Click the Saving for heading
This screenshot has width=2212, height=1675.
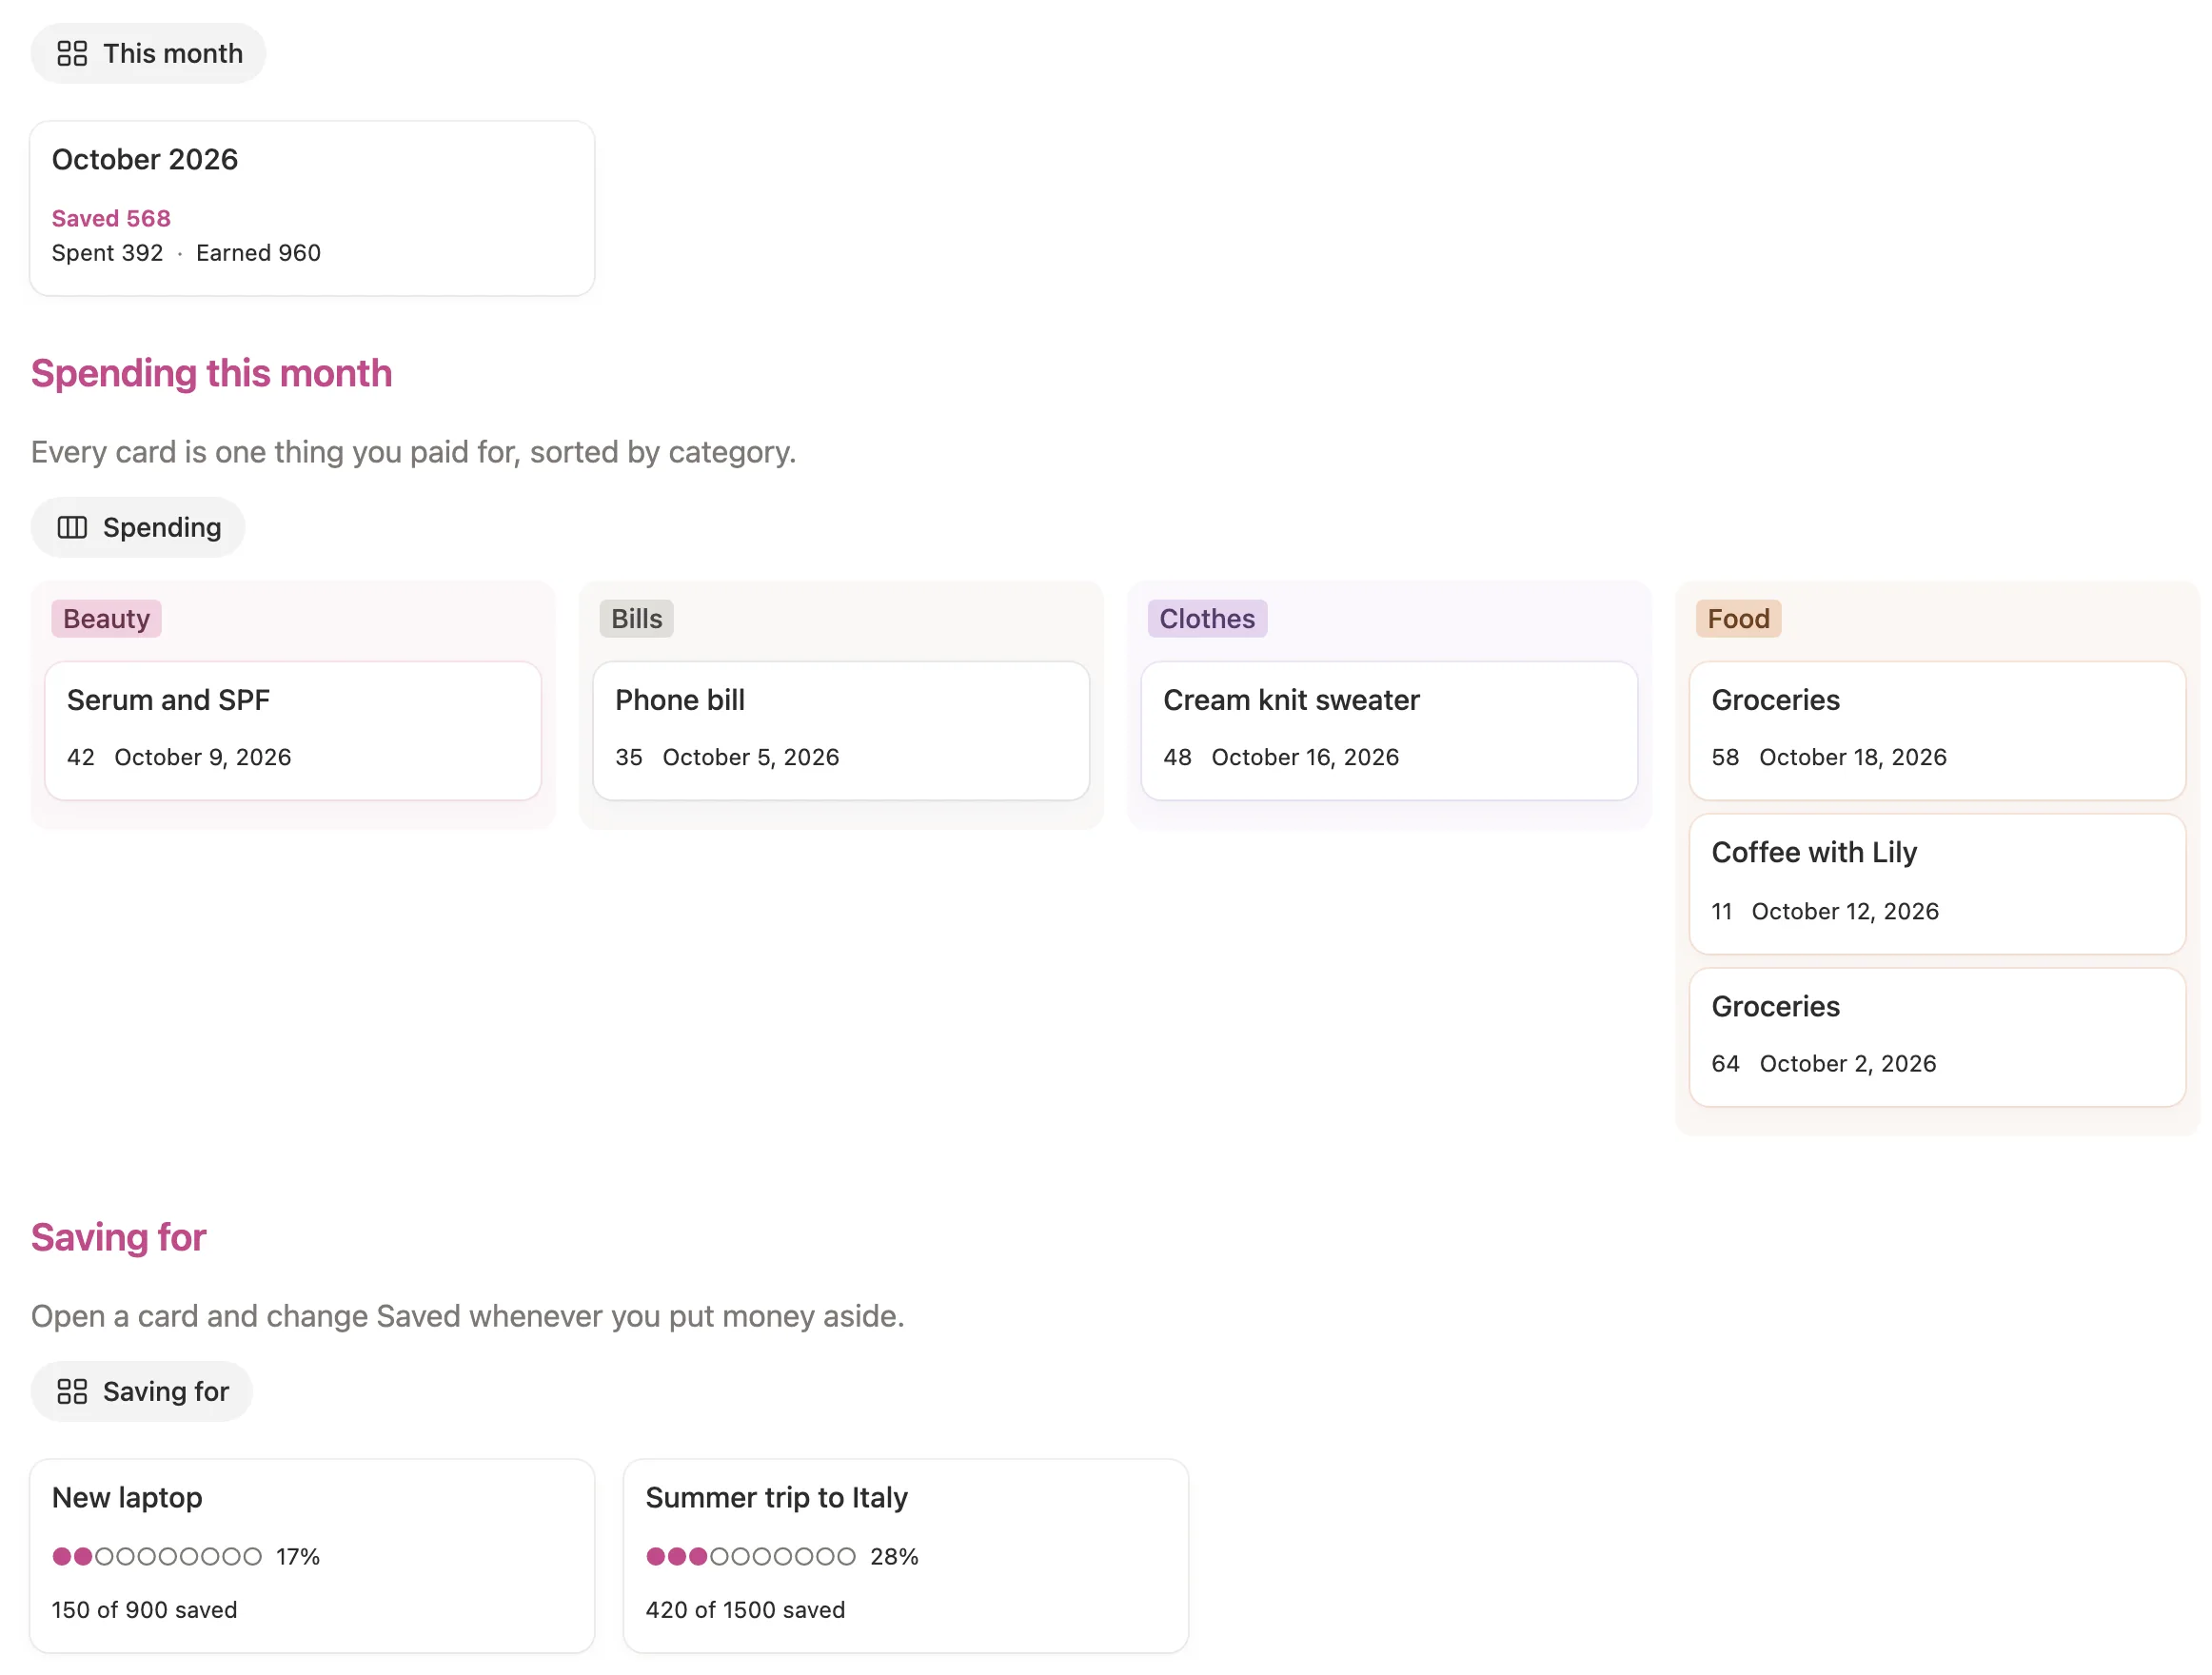tap(118, 1237)
